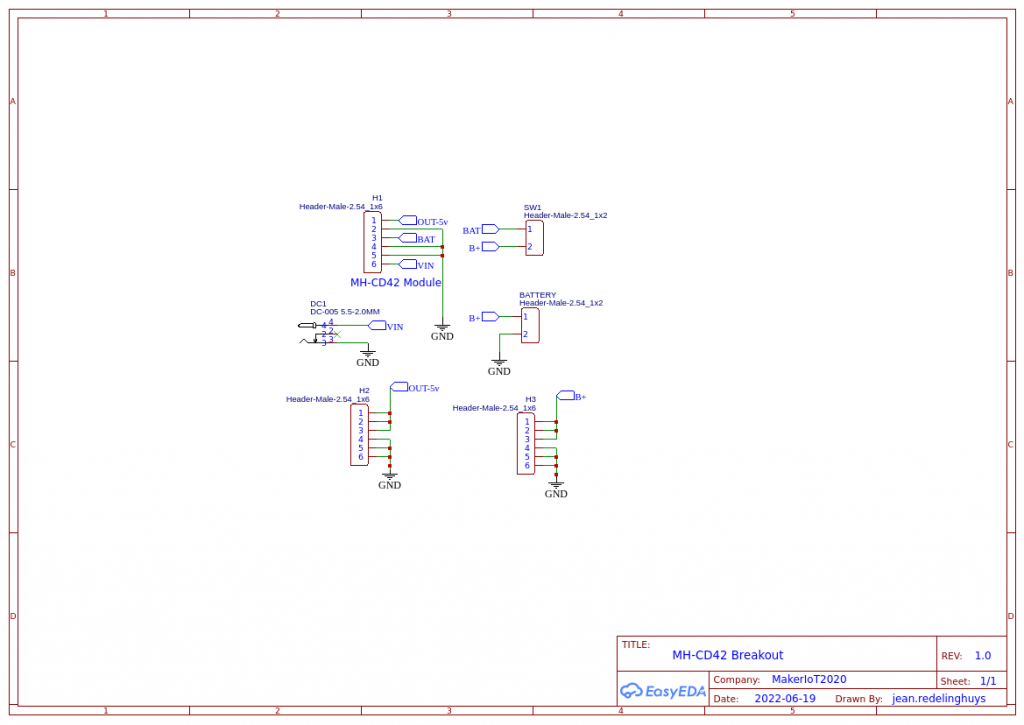Click the Header-Male-2.54_1x6 label above H1

341,206
